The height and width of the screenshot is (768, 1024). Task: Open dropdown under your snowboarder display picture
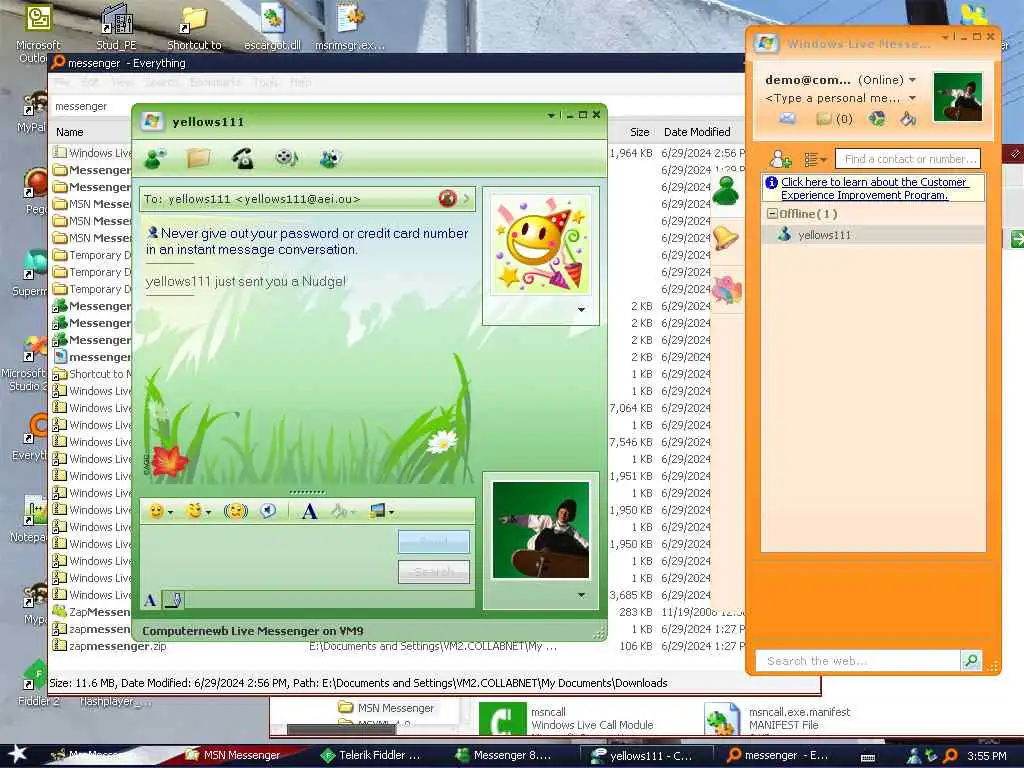(581, 595)
